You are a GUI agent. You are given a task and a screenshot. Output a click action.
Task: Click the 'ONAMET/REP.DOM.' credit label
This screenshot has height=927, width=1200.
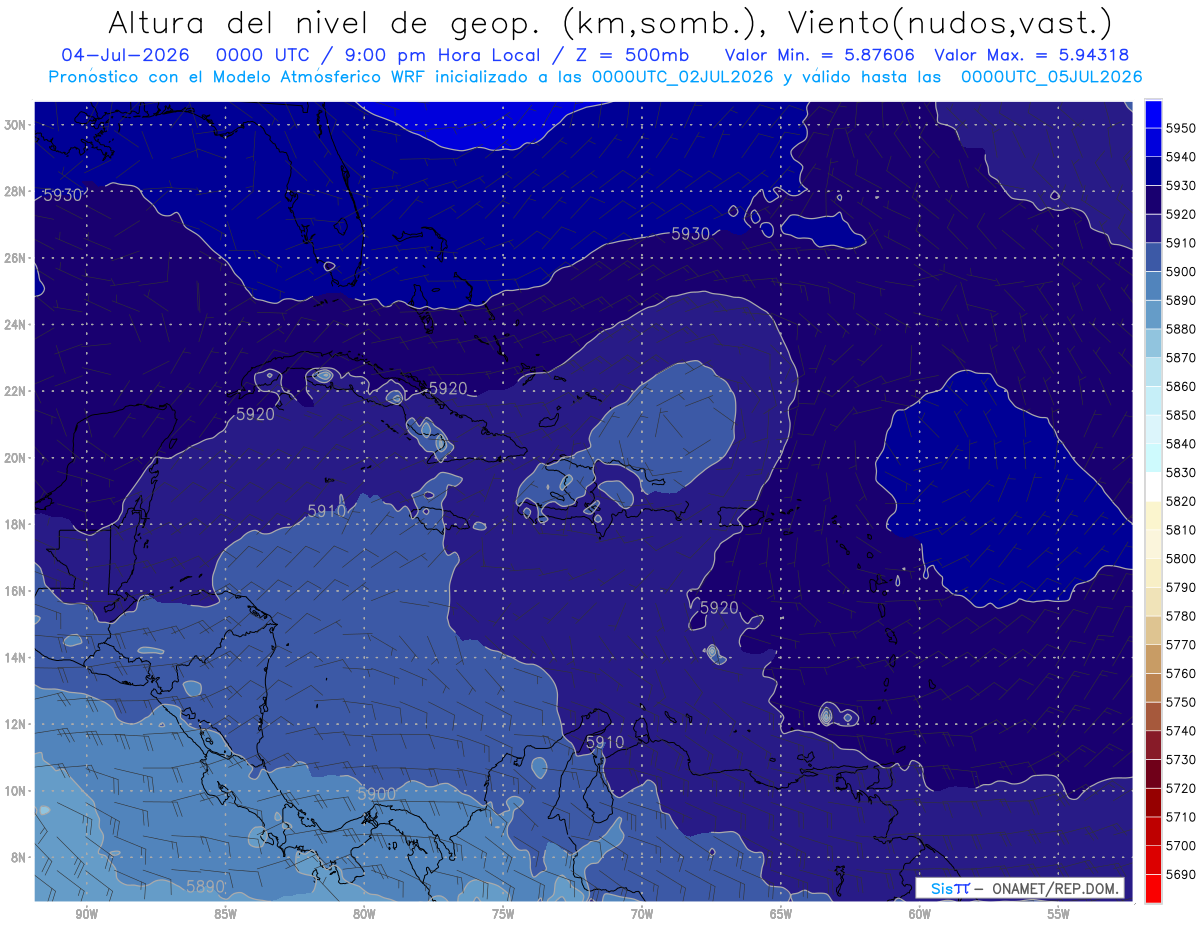pyautogui.click(x=1055, y=889)
